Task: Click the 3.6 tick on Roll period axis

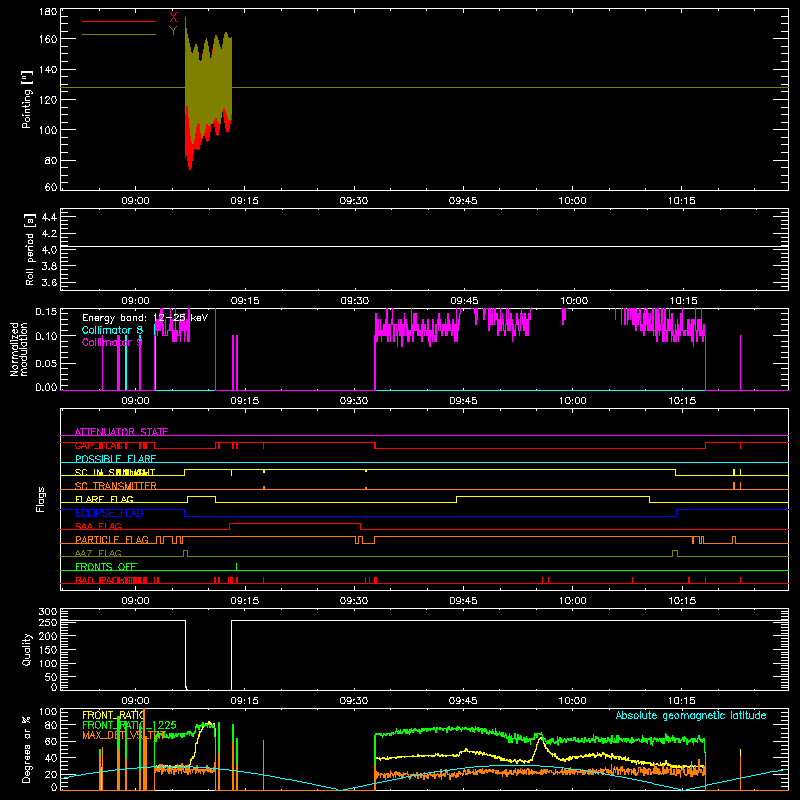Action: point(49,282)
